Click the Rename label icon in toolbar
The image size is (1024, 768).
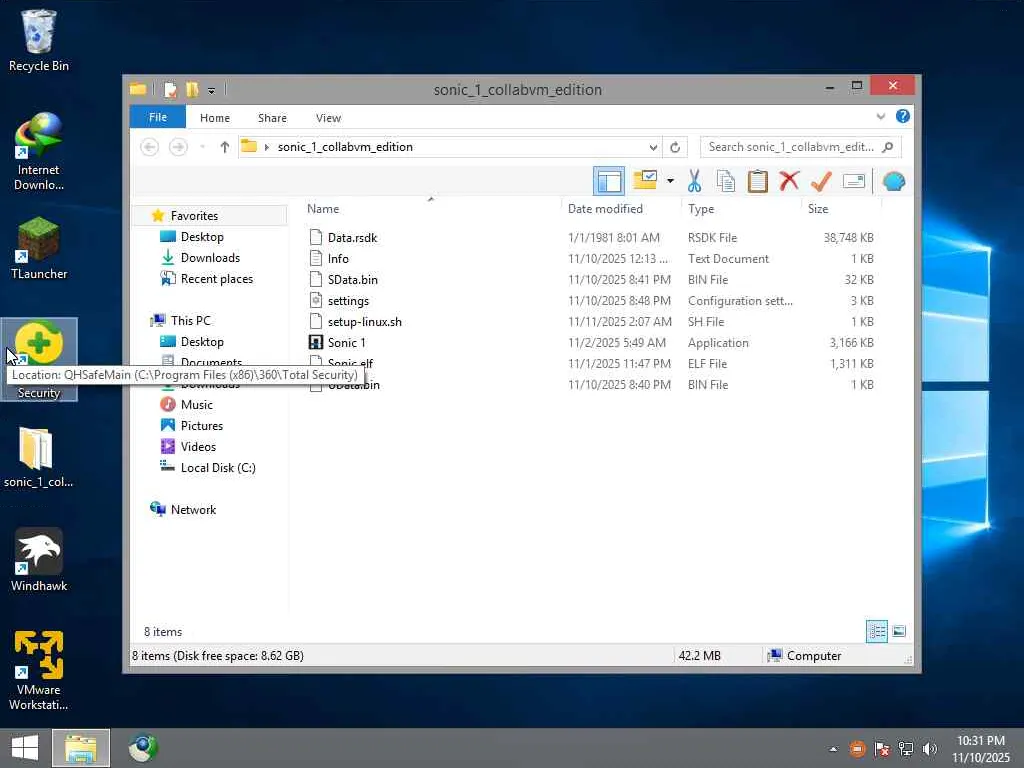[x=854, y=181]
